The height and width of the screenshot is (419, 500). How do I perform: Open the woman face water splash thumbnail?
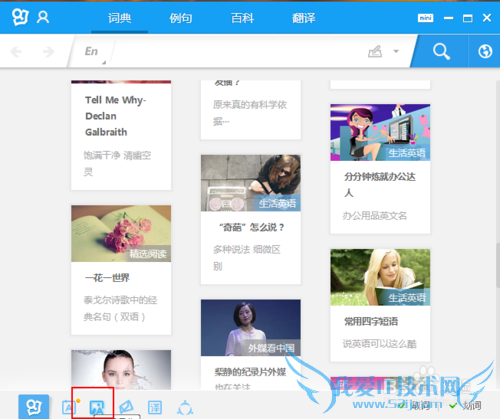pos(121,370)
